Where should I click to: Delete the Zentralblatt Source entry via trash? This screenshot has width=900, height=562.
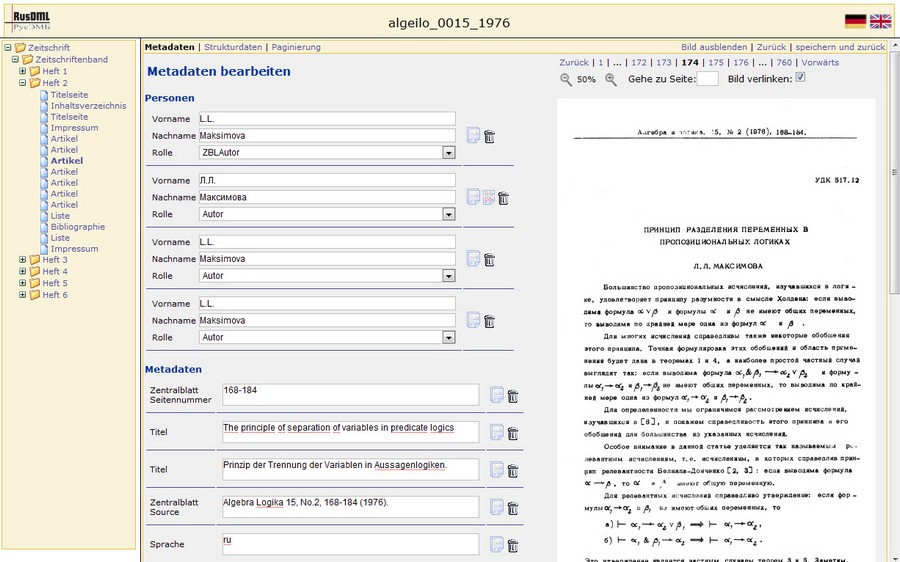(x=512, y=507)
